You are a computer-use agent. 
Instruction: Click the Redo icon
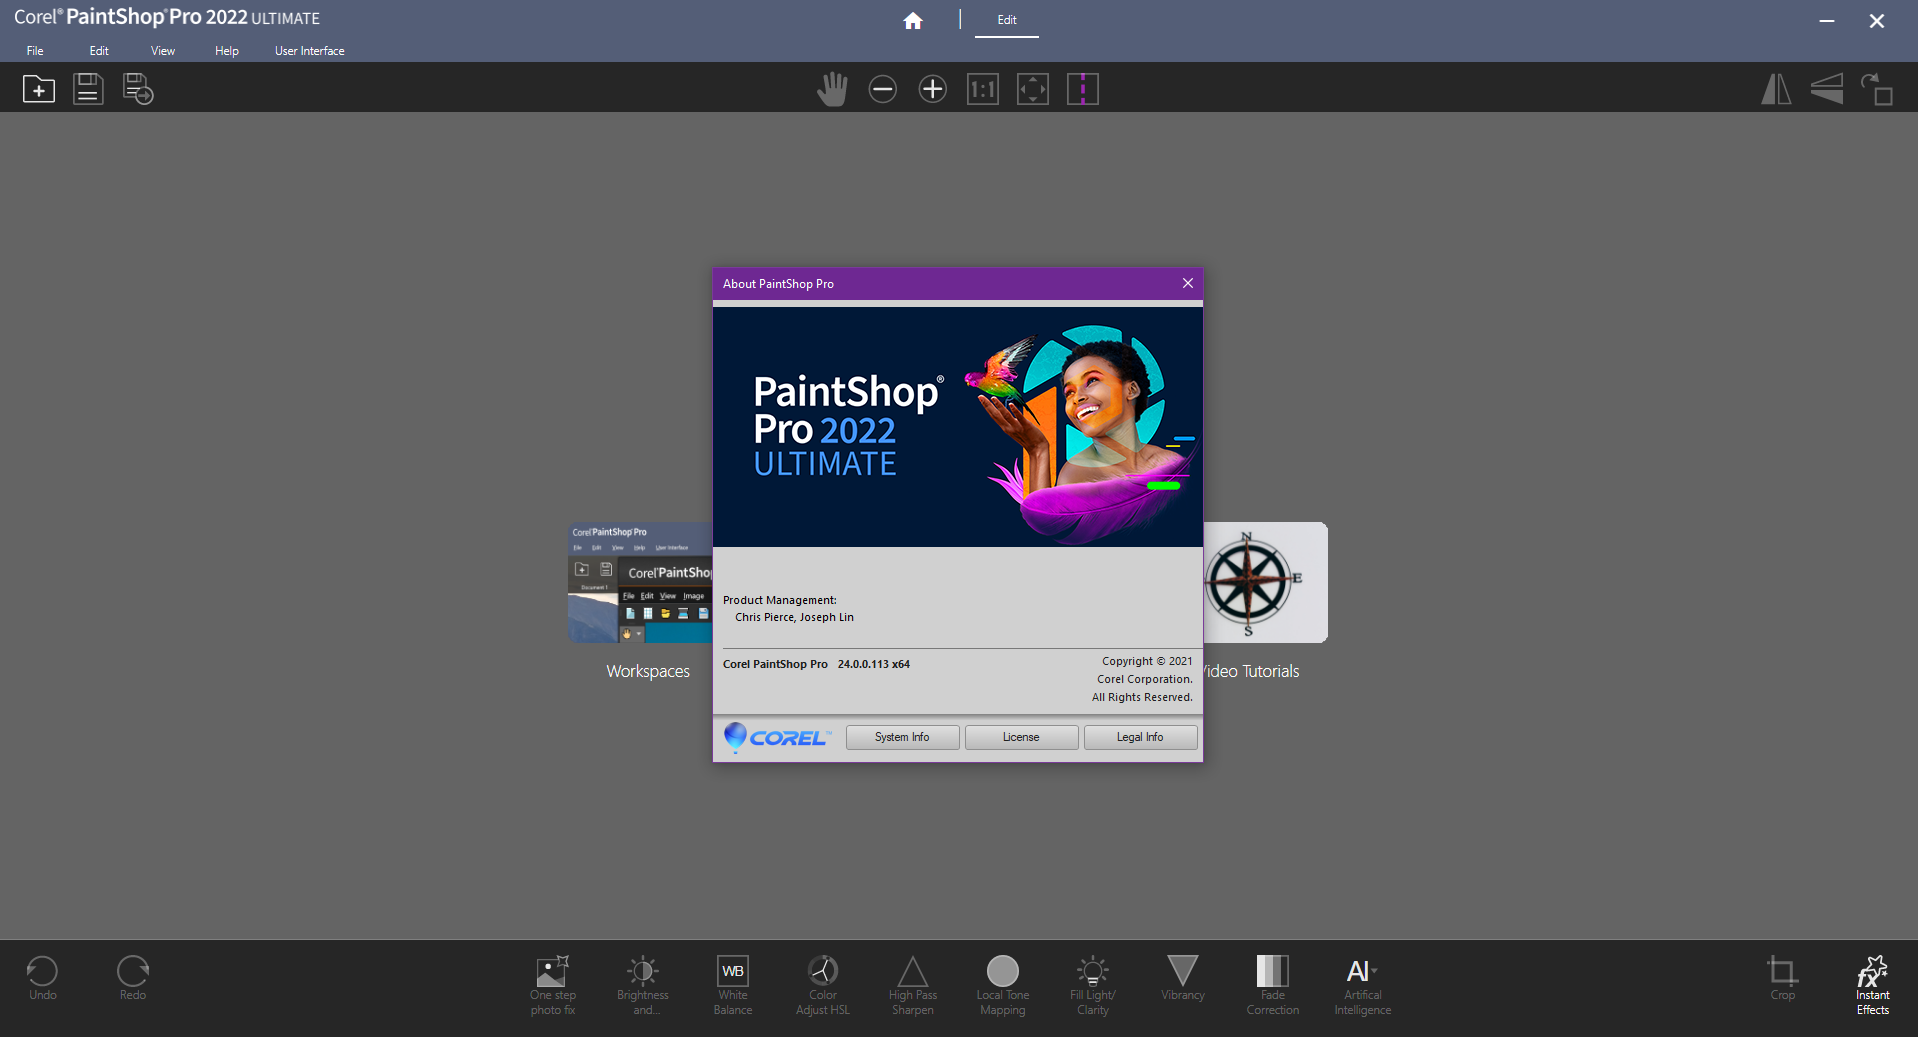click(132, 977)
